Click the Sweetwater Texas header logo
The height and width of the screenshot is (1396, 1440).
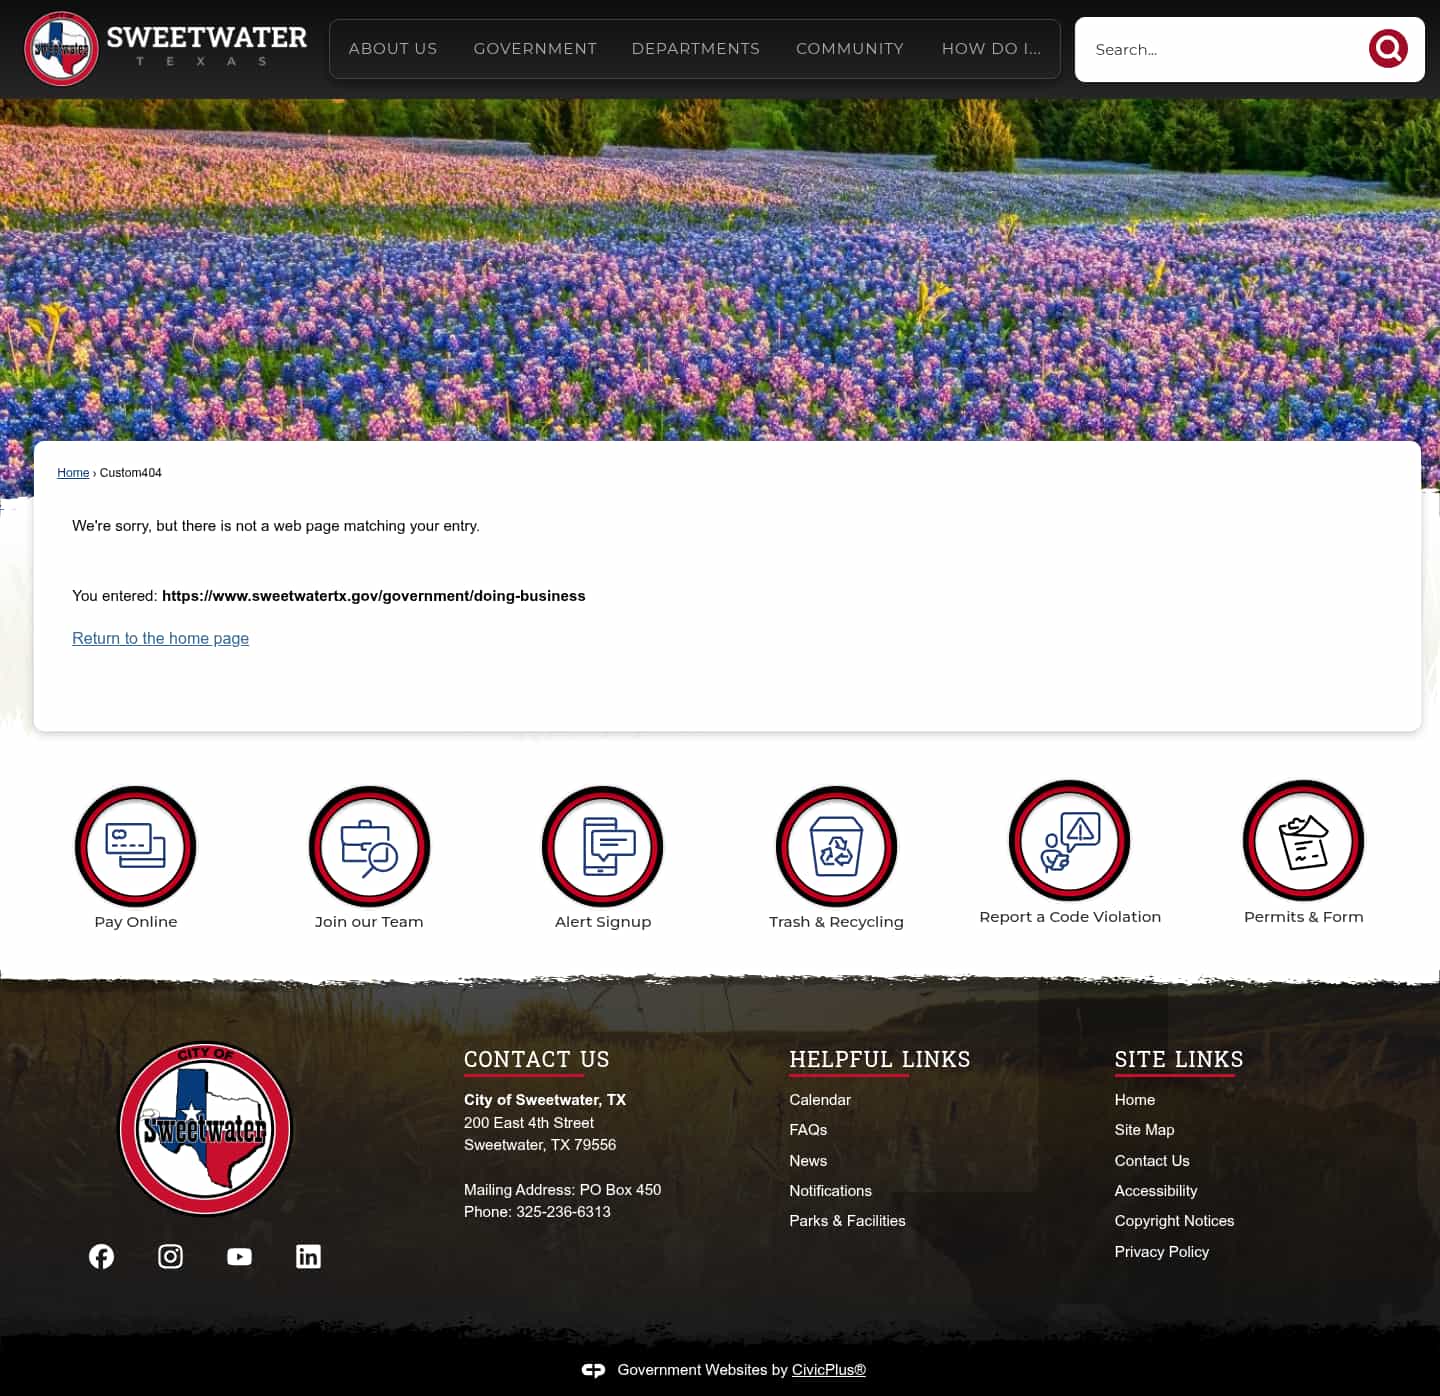tap(165, 48)
